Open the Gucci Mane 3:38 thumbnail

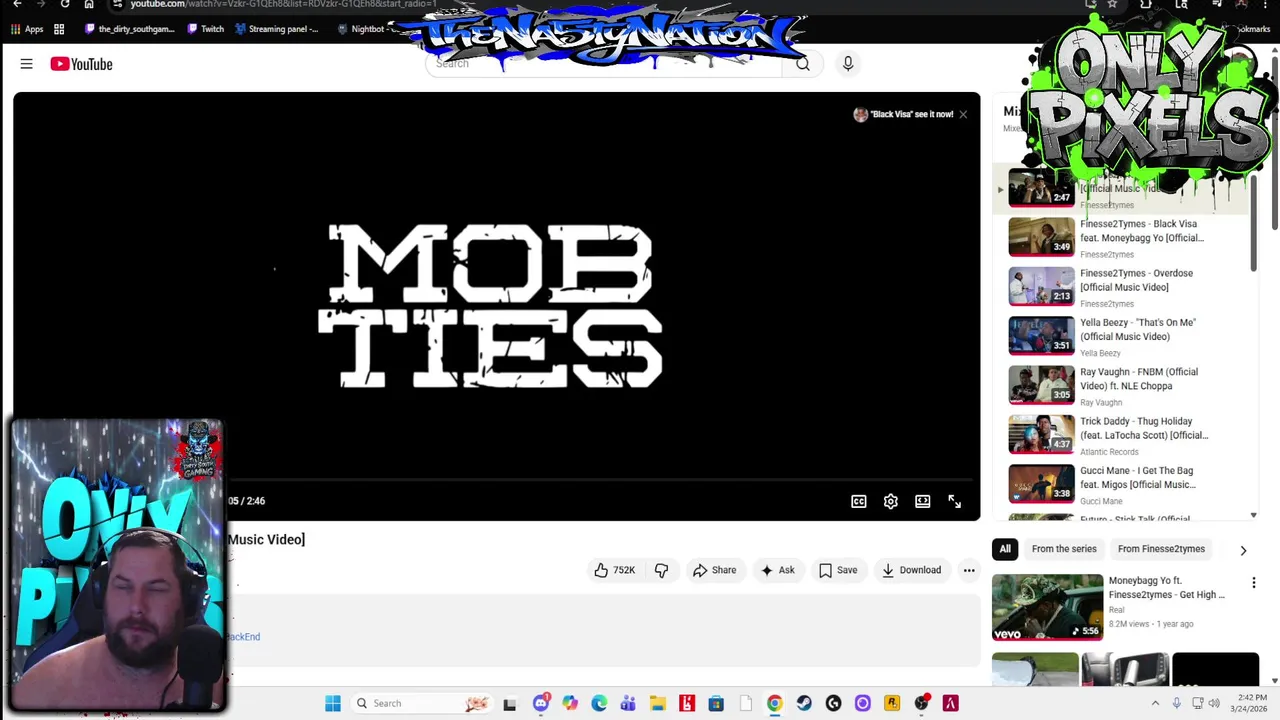1041,484
